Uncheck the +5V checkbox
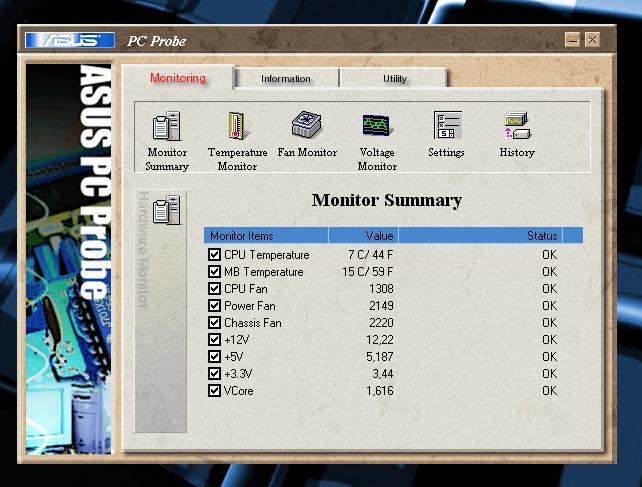Image resolution: width=642 pixels, height=487 pixels. [x=214, y=356]
